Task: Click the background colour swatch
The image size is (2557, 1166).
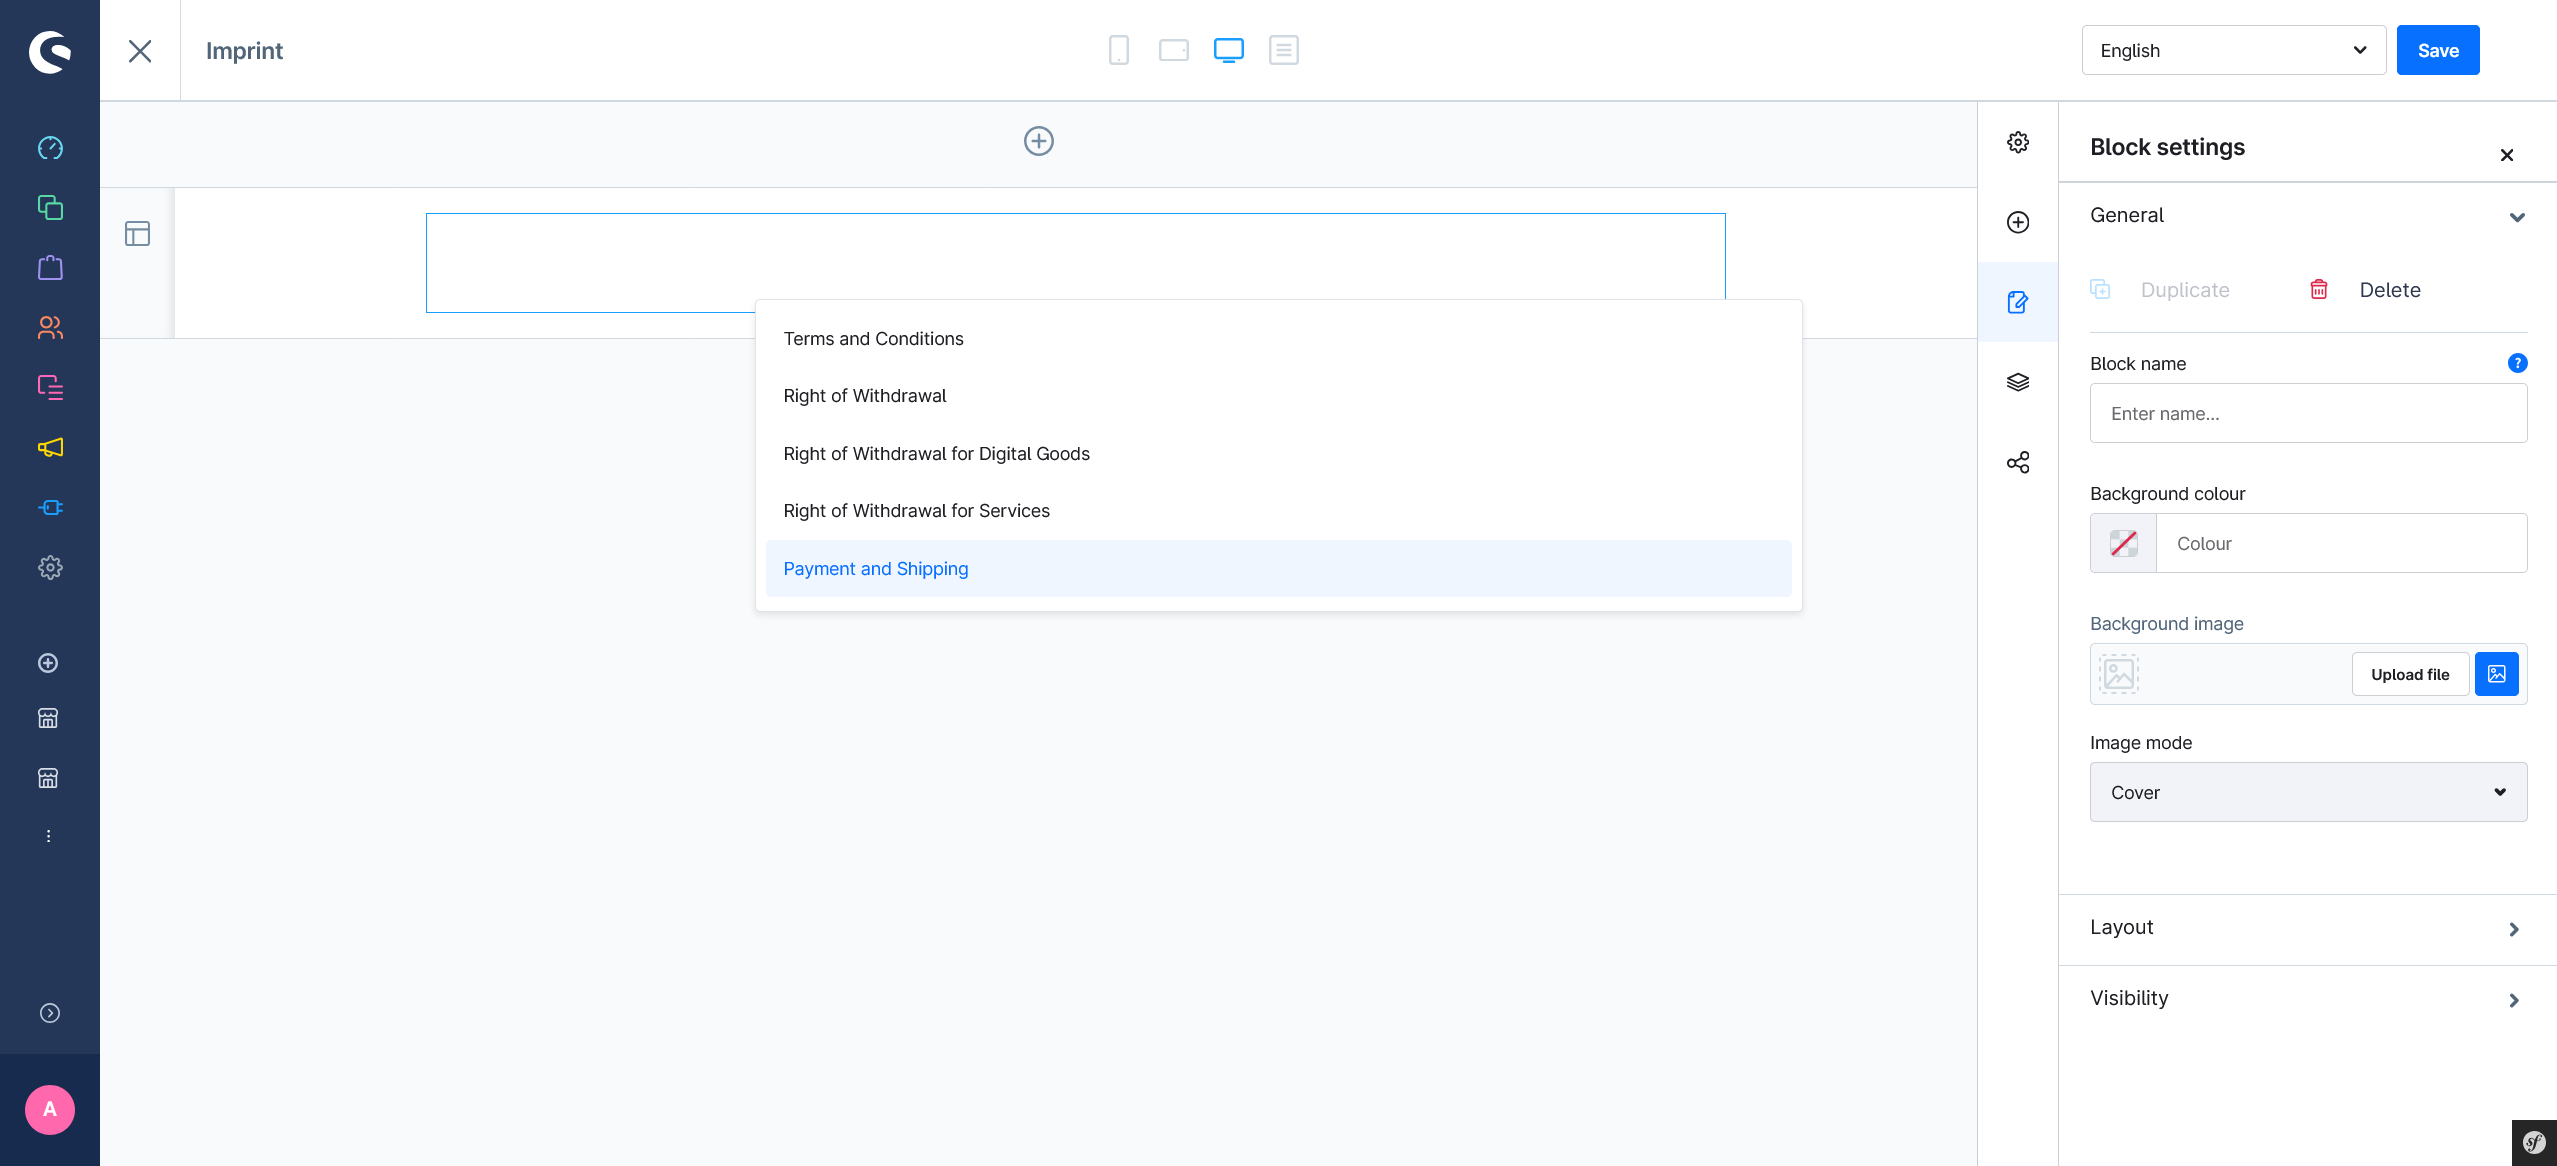Action: 2123,543
